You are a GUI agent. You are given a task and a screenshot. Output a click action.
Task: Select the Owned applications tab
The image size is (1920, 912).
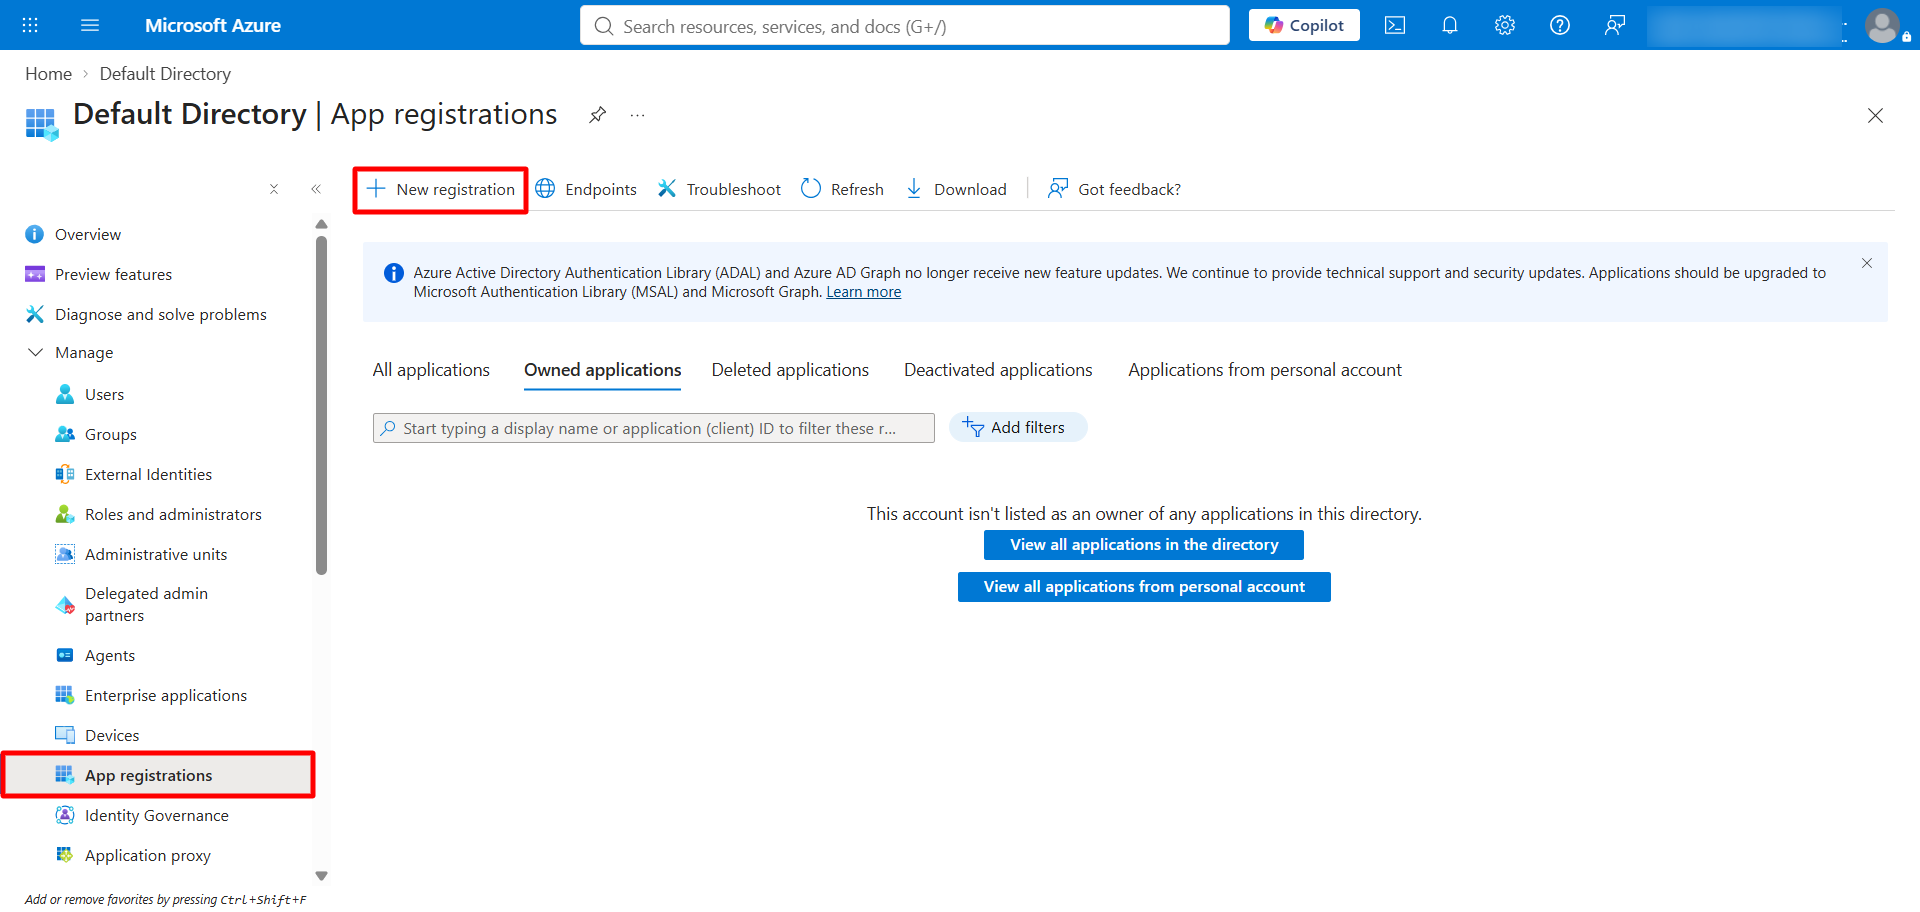click(x=603, y=370)
